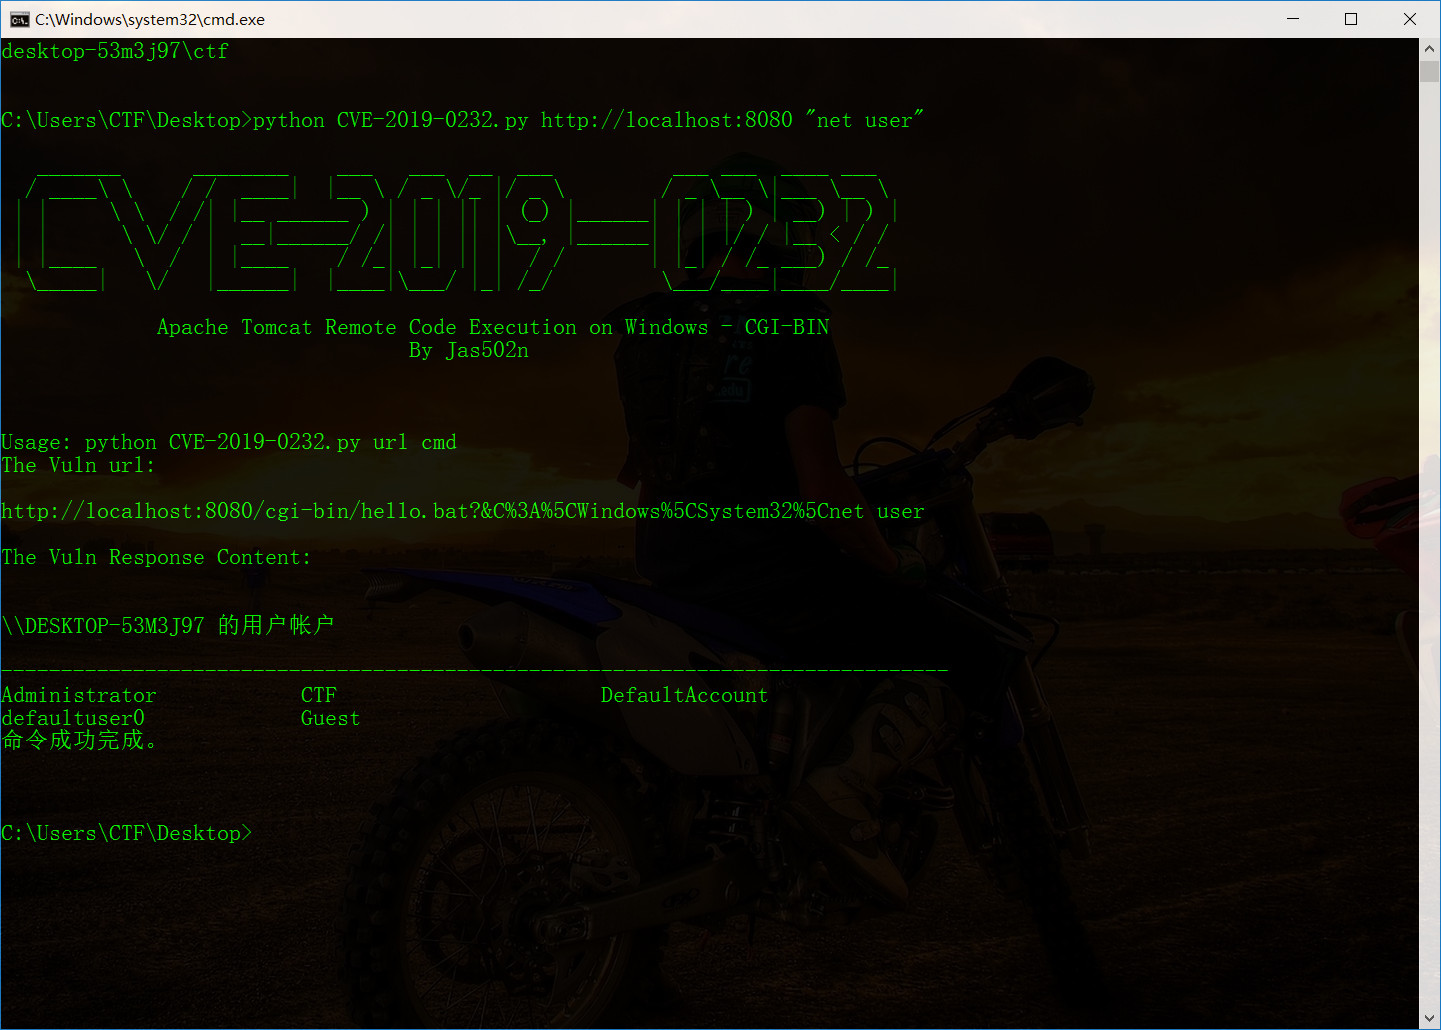Click the 'CTF' account name in the user list
1441x1030 pixels.
tap(319, 695)
